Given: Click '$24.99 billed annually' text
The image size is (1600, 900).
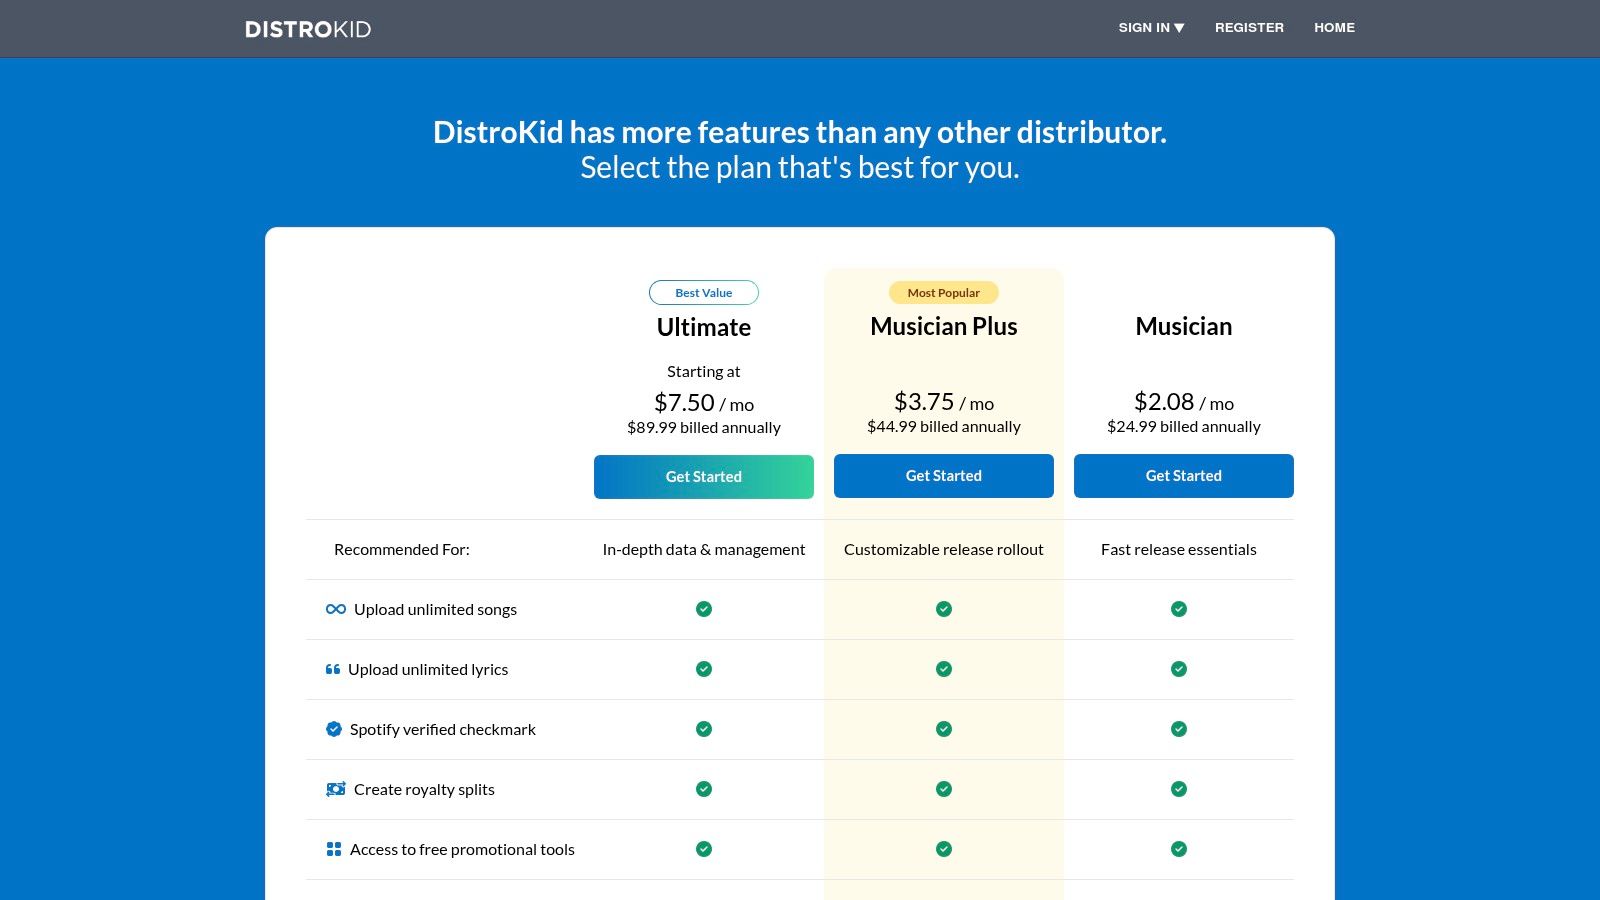Looking at the screenshot, I should coord(1184,427).
